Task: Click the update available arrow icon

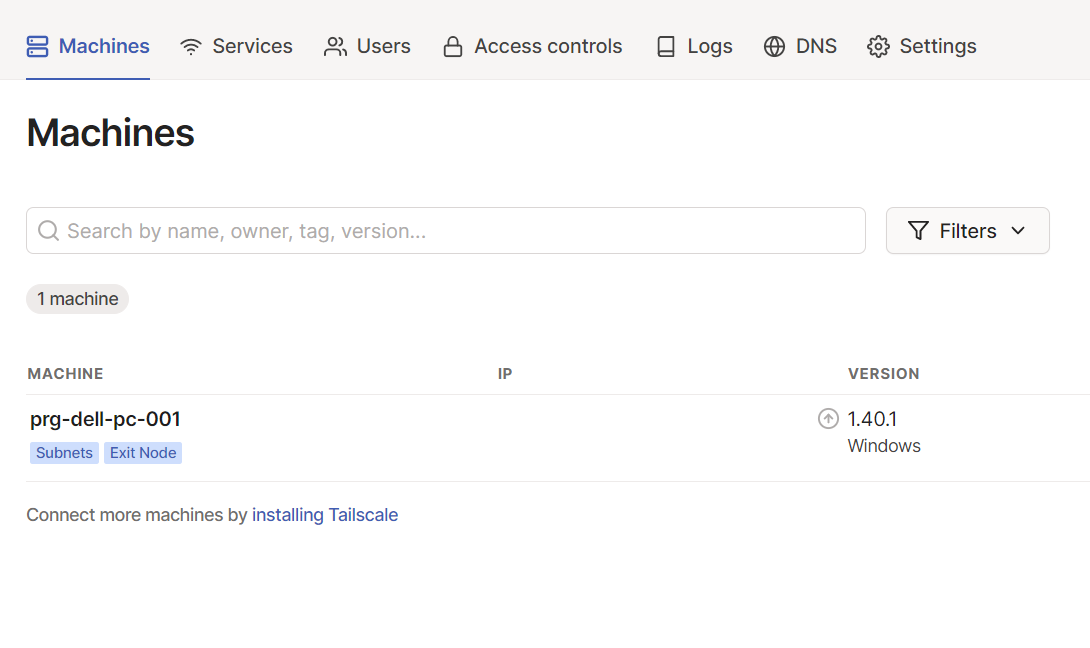Action: tap(828, 419)
